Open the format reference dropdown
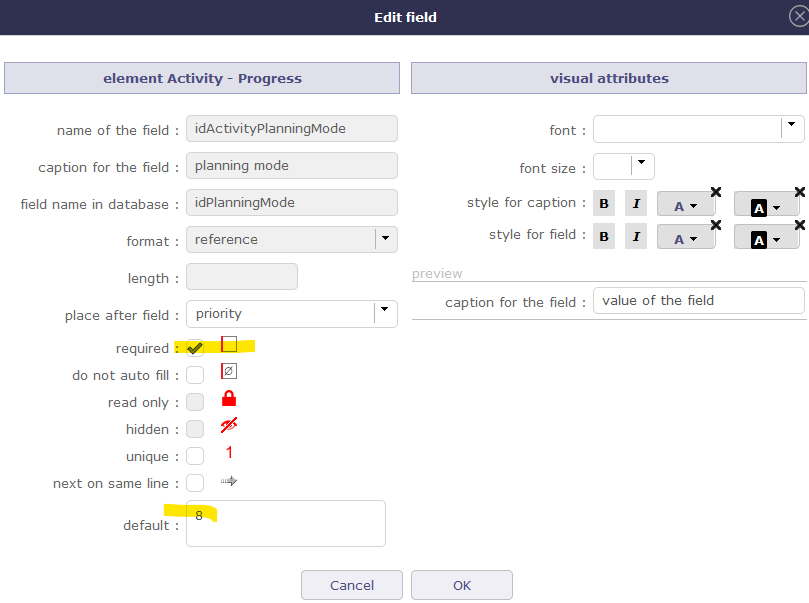Screen dimensions: 809x603 [x=385, y=239]
